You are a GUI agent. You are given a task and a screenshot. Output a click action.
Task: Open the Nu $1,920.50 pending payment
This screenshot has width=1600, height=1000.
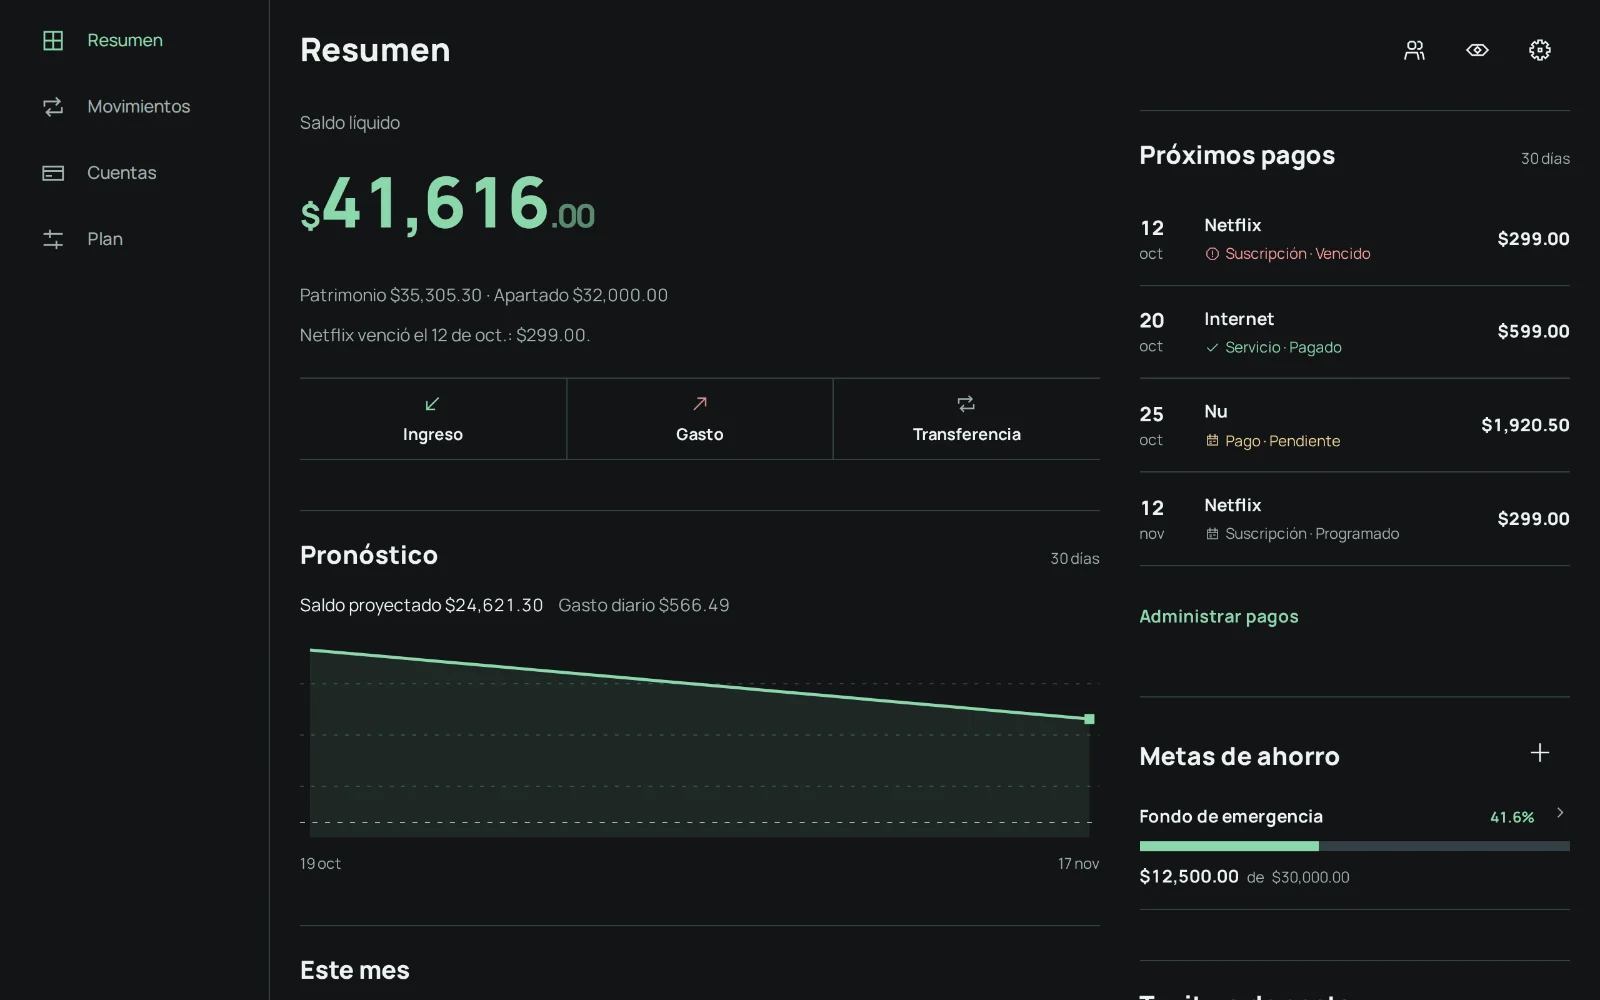[x=1354, y=425]
